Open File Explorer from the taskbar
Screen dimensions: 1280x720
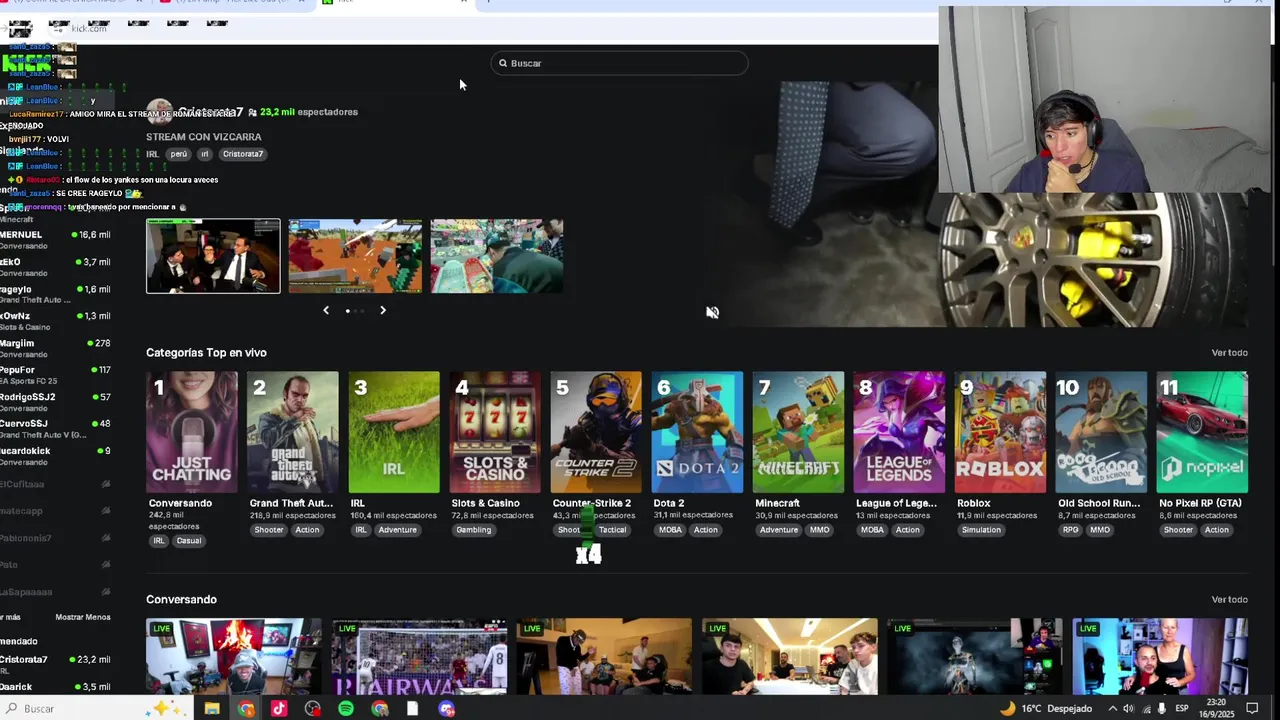click(212, 708)
